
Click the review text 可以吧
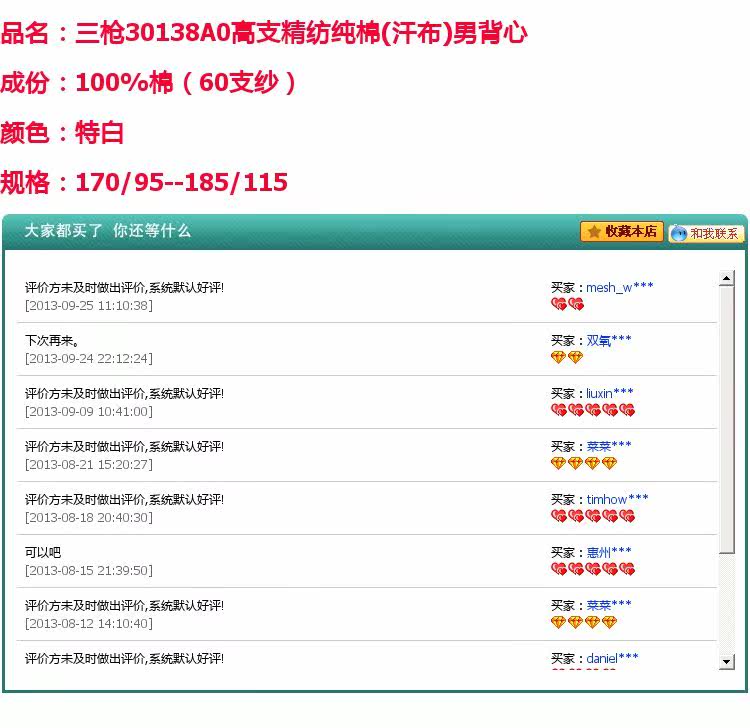pos(43,552)
